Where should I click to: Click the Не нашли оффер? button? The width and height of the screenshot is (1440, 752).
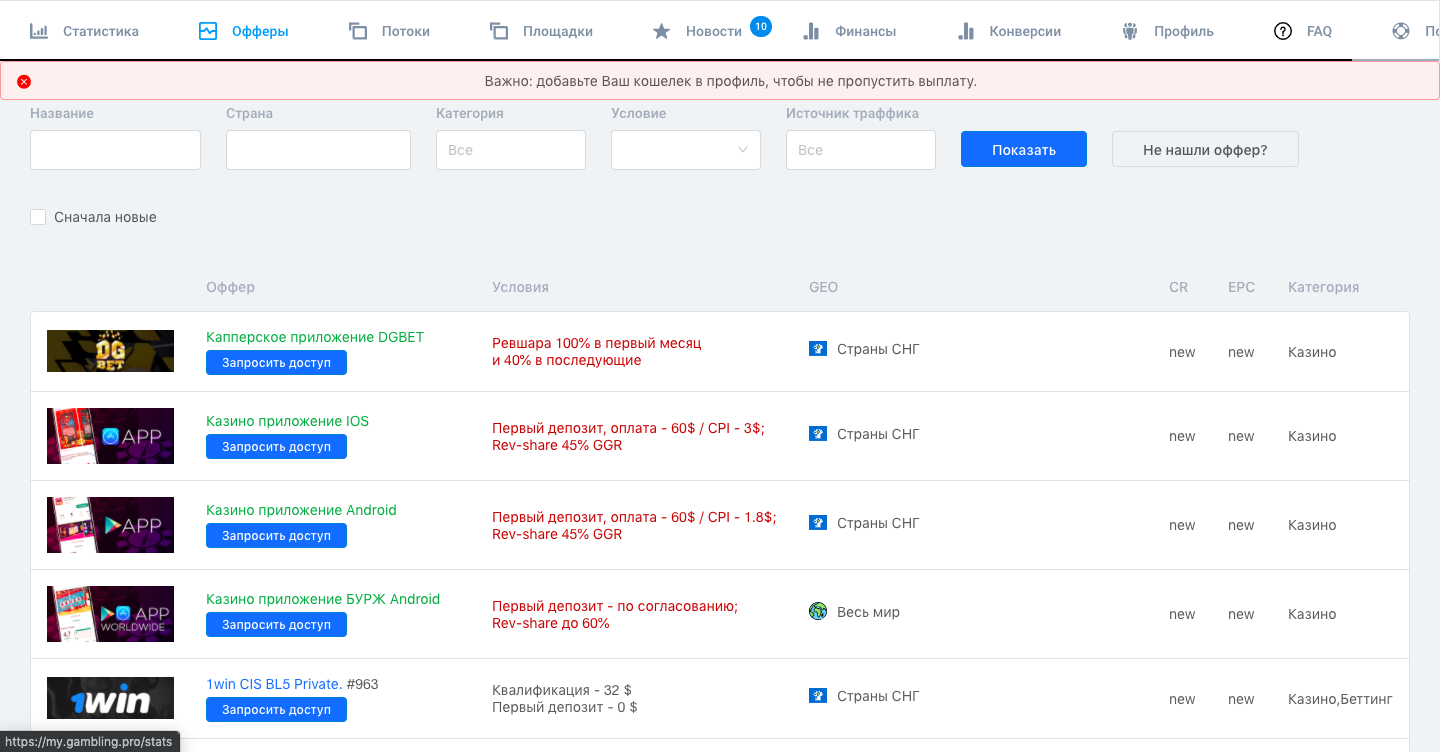click(x=1205, y=150)
